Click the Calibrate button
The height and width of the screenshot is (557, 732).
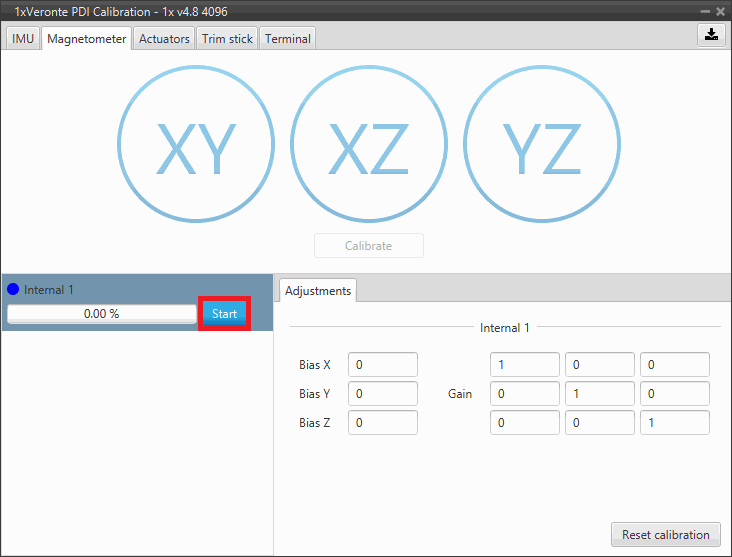pos(369,246)
